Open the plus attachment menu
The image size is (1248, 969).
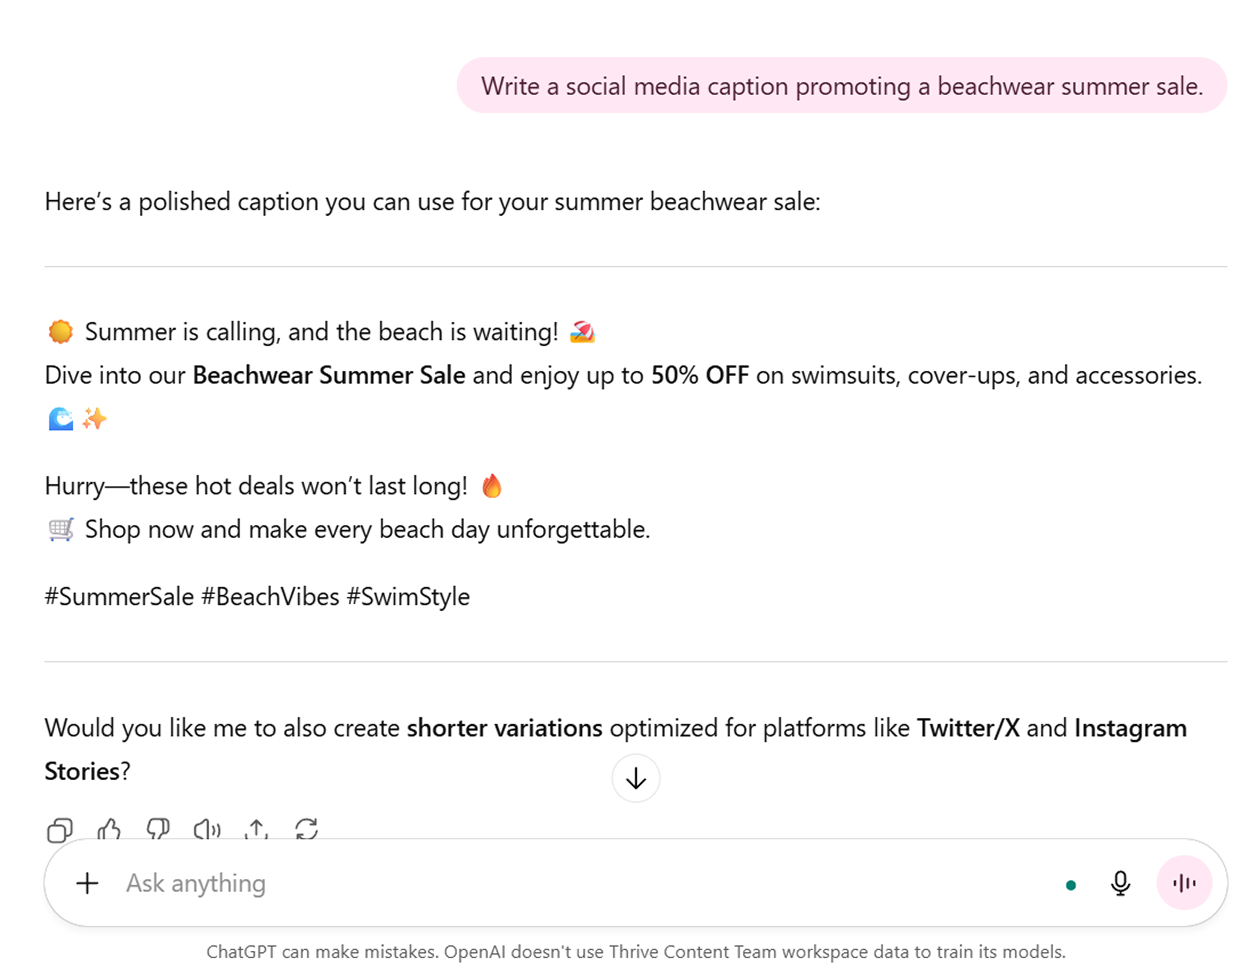(88, 883)
